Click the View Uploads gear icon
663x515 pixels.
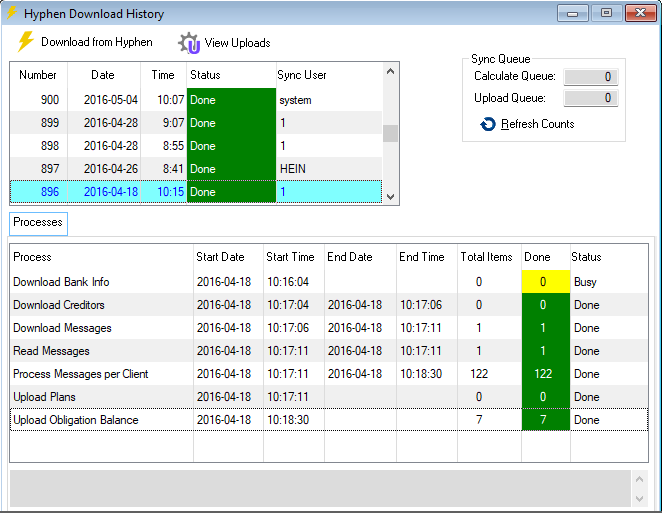189,43
